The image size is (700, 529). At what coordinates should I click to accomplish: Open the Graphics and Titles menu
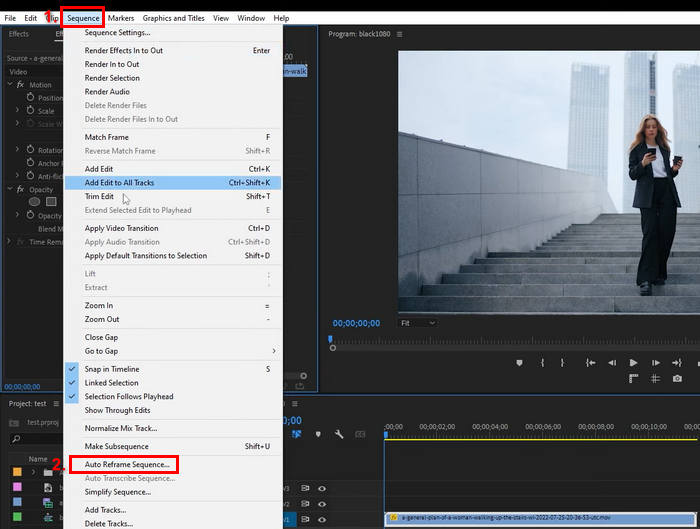tap(174, 18)
